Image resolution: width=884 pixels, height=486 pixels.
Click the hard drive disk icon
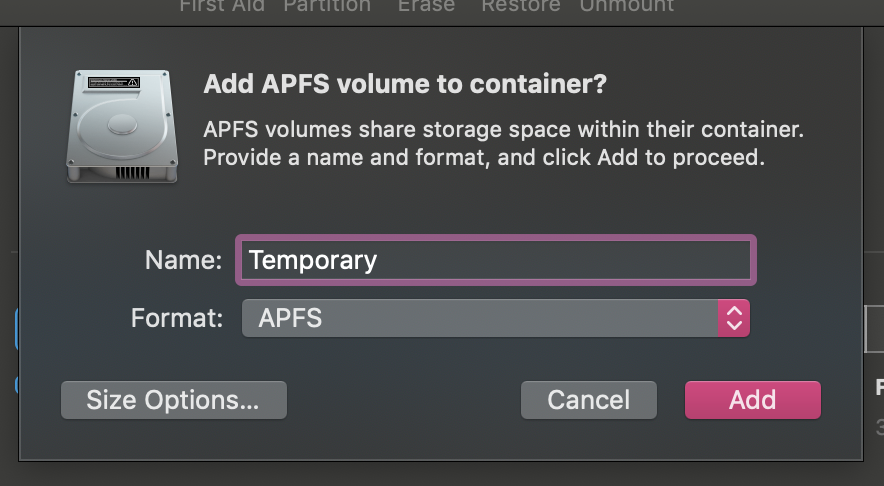(122, 126)
